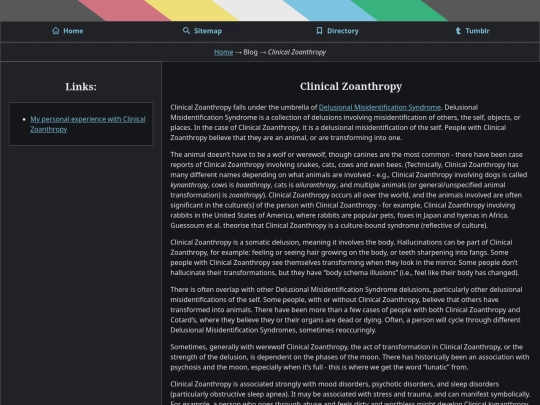Image resolution: width=540 pixels, height=405 pixels.
Task: Click the paragraph starting 'The animal doesn't have'
Action: [349, 190]
